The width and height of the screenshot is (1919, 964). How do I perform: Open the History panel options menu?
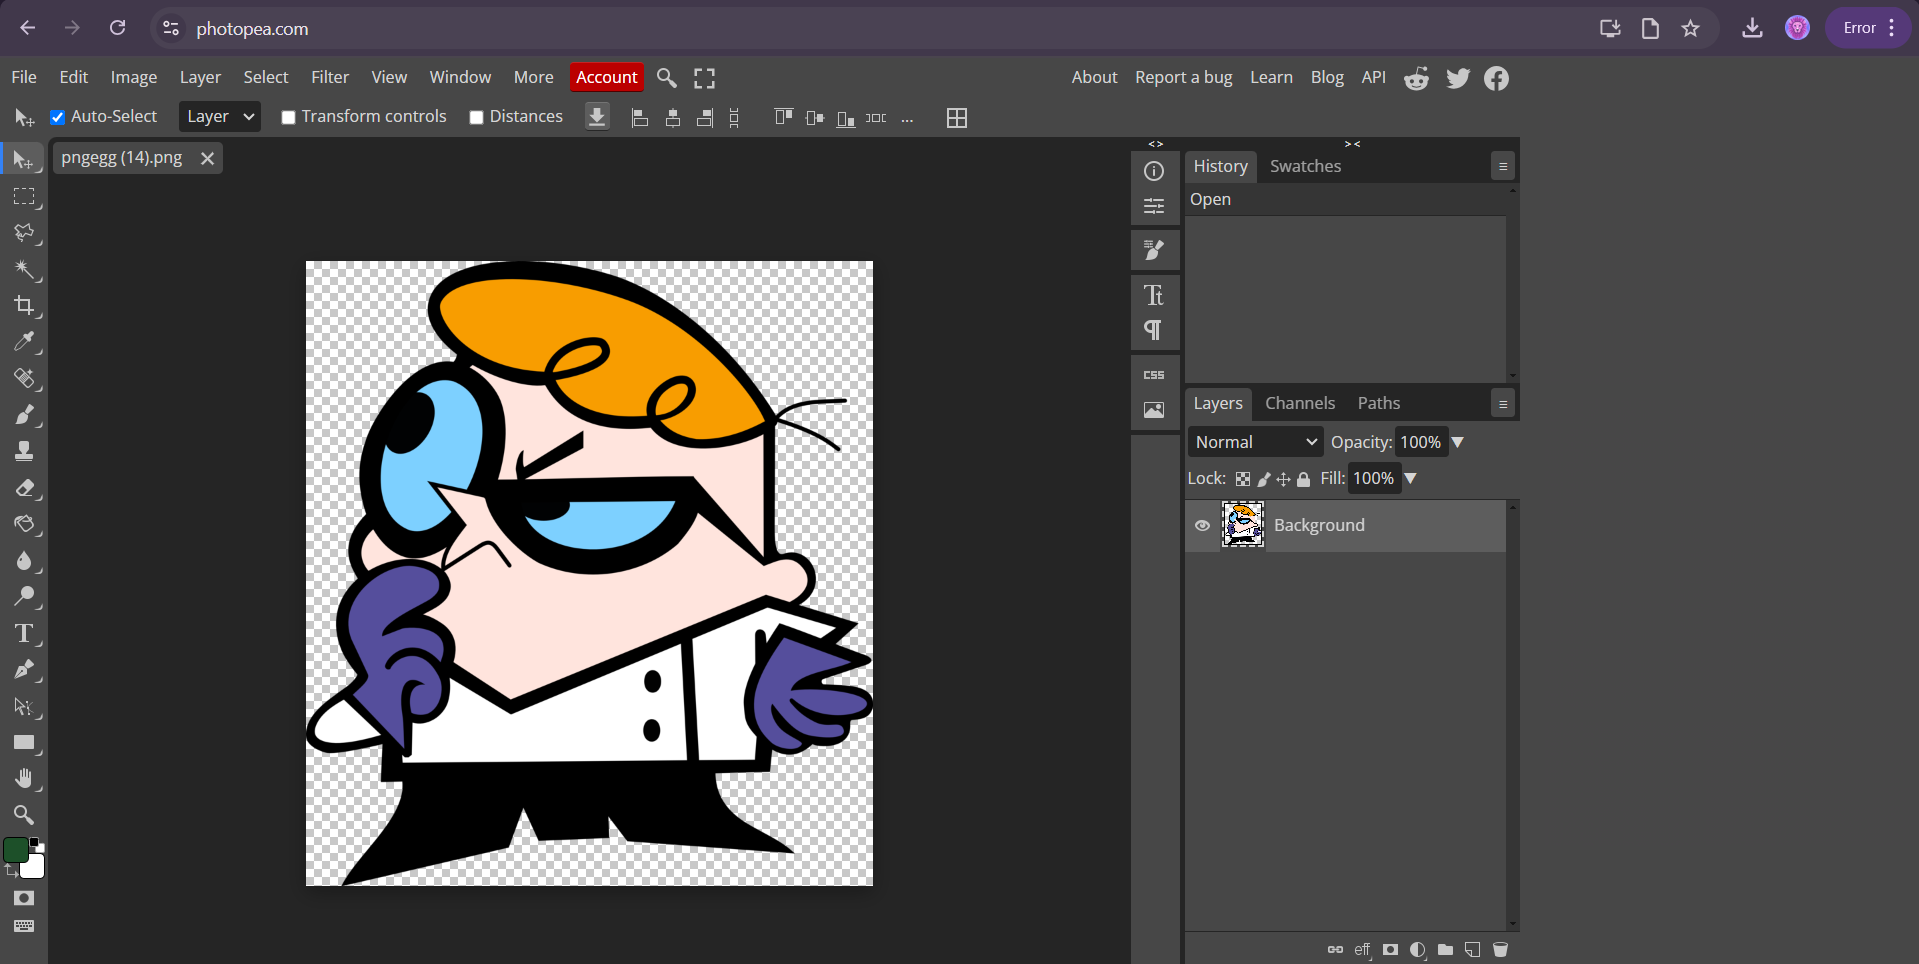click(1503, 166)
